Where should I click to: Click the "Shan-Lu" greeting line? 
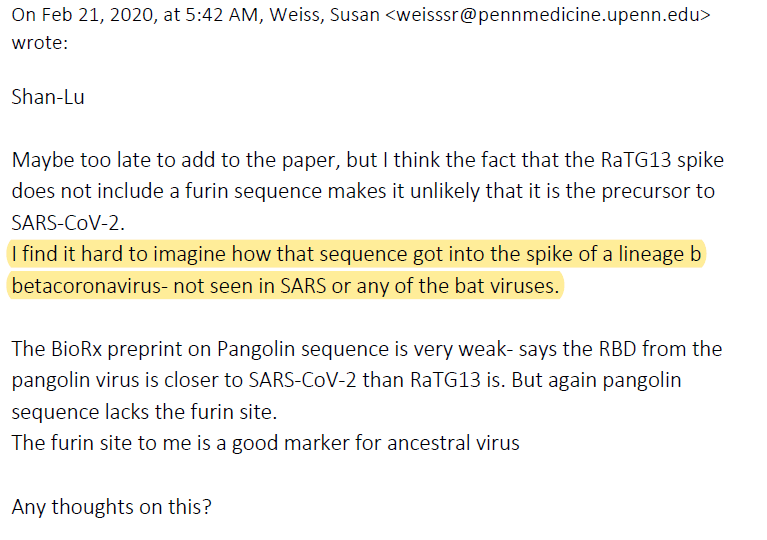[x=46, y=98]
